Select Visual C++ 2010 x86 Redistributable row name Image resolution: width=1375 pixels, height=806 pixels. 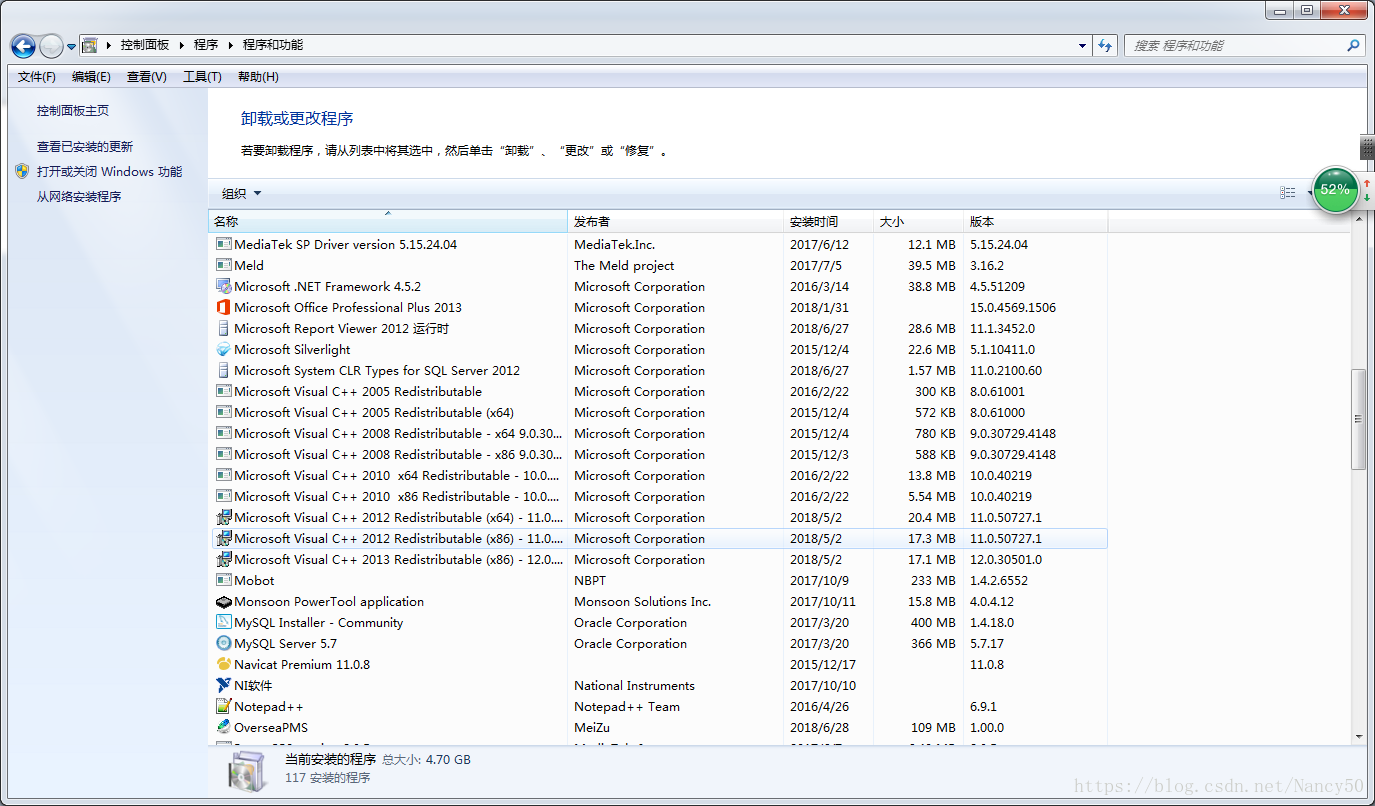[x=397, y=496]
